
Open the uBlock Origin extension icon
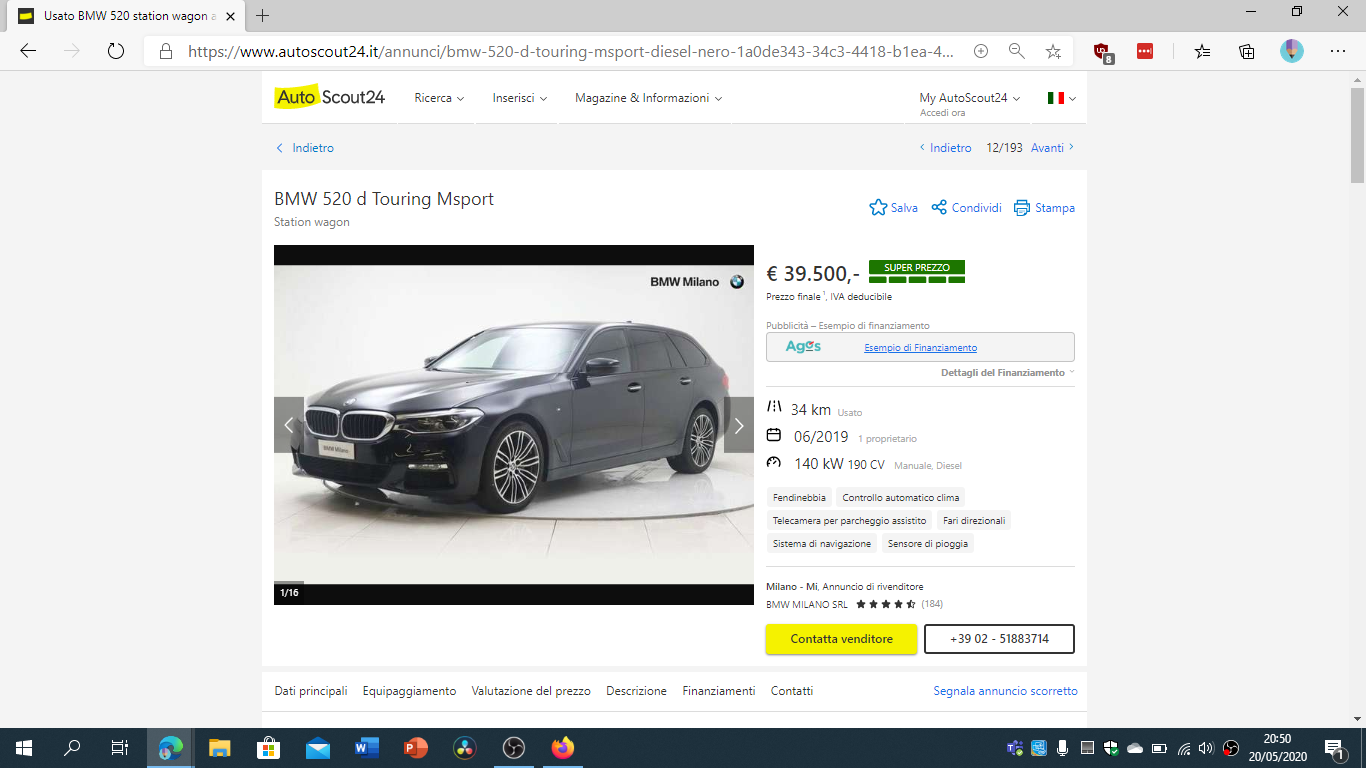[1103, 52]
